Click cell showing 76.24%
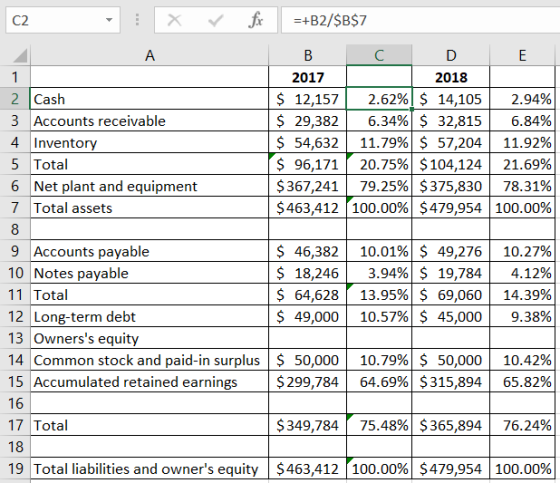The image size is (560, 483). tap(522, 425)
